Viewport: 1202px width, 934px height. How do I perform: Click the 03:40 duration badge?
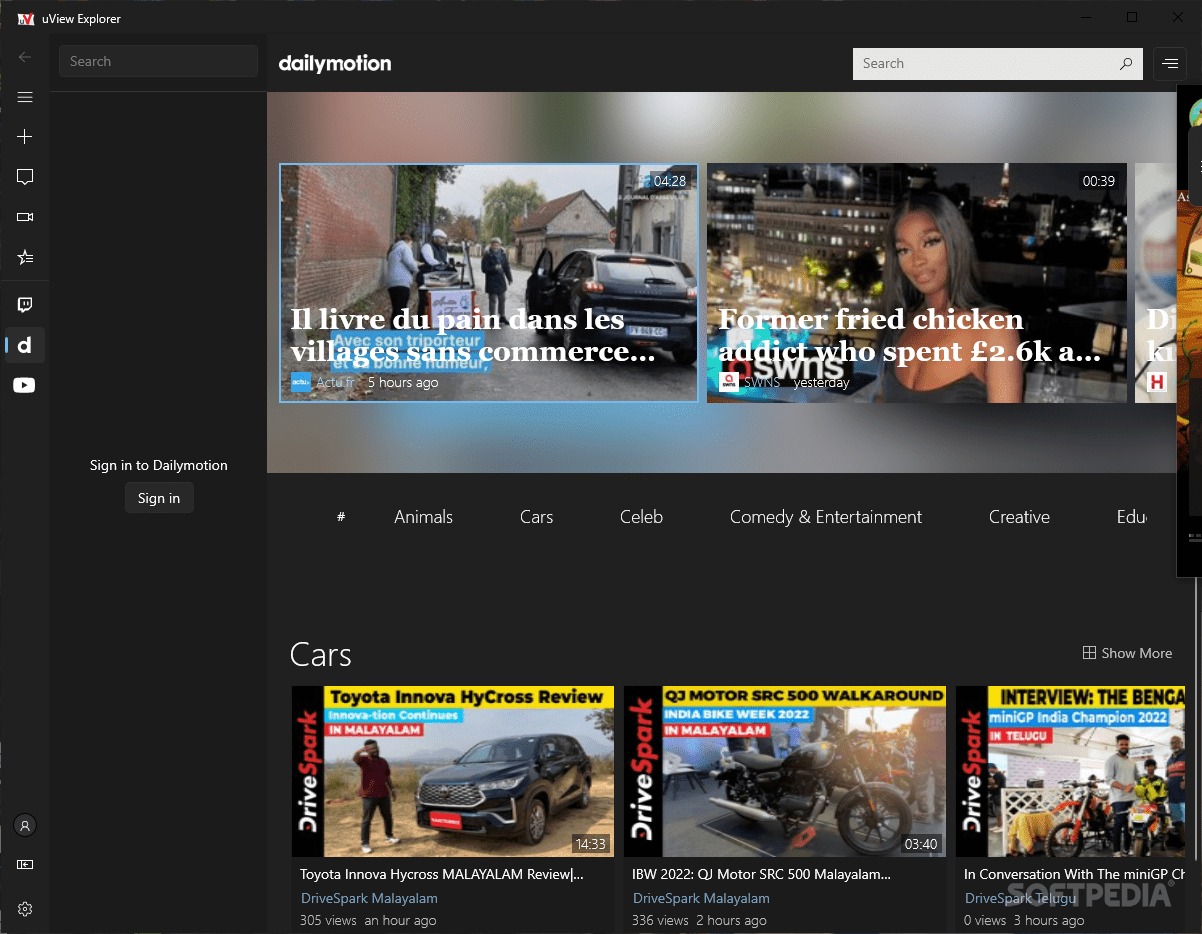coord(921,844)
